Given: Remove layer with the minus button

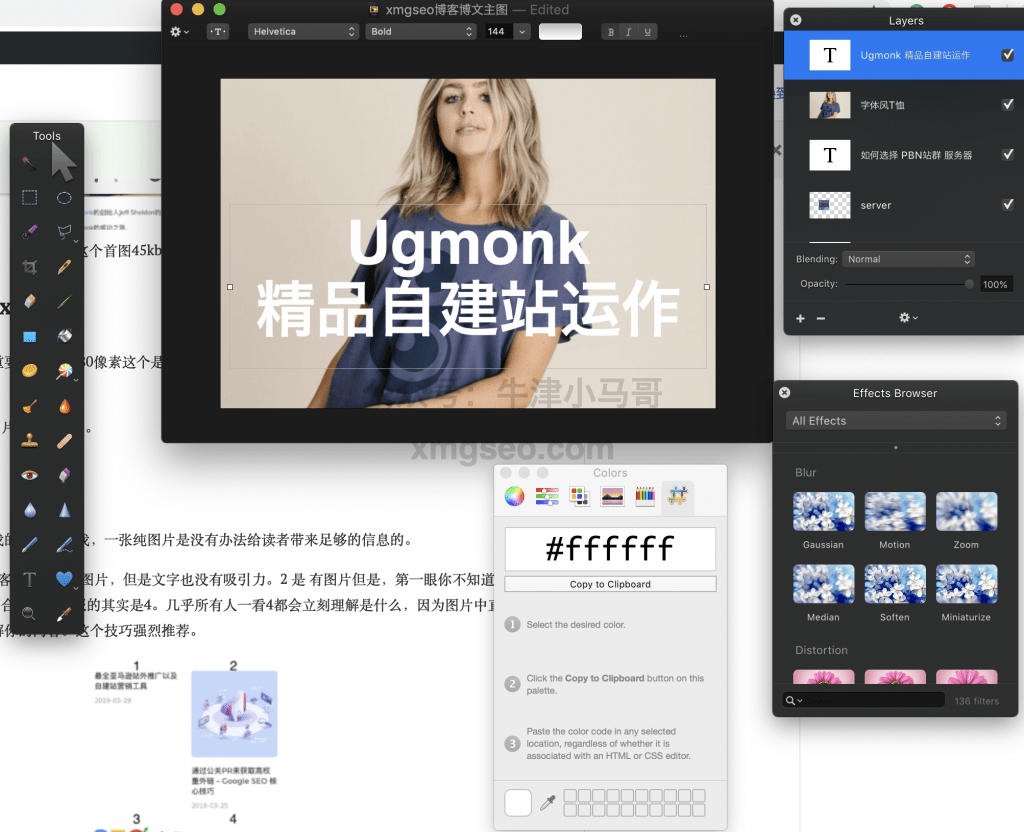Looking at the screenshot, I should click(x=821, y=318).
